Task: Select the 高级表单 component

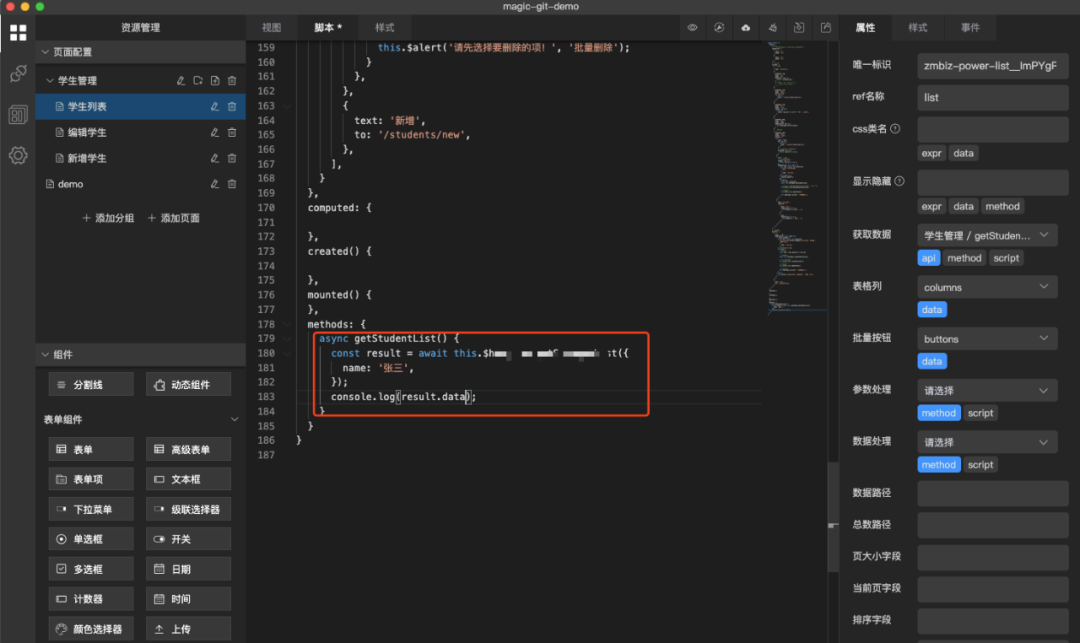Action: pyautogui.click(x=188, y=450)
